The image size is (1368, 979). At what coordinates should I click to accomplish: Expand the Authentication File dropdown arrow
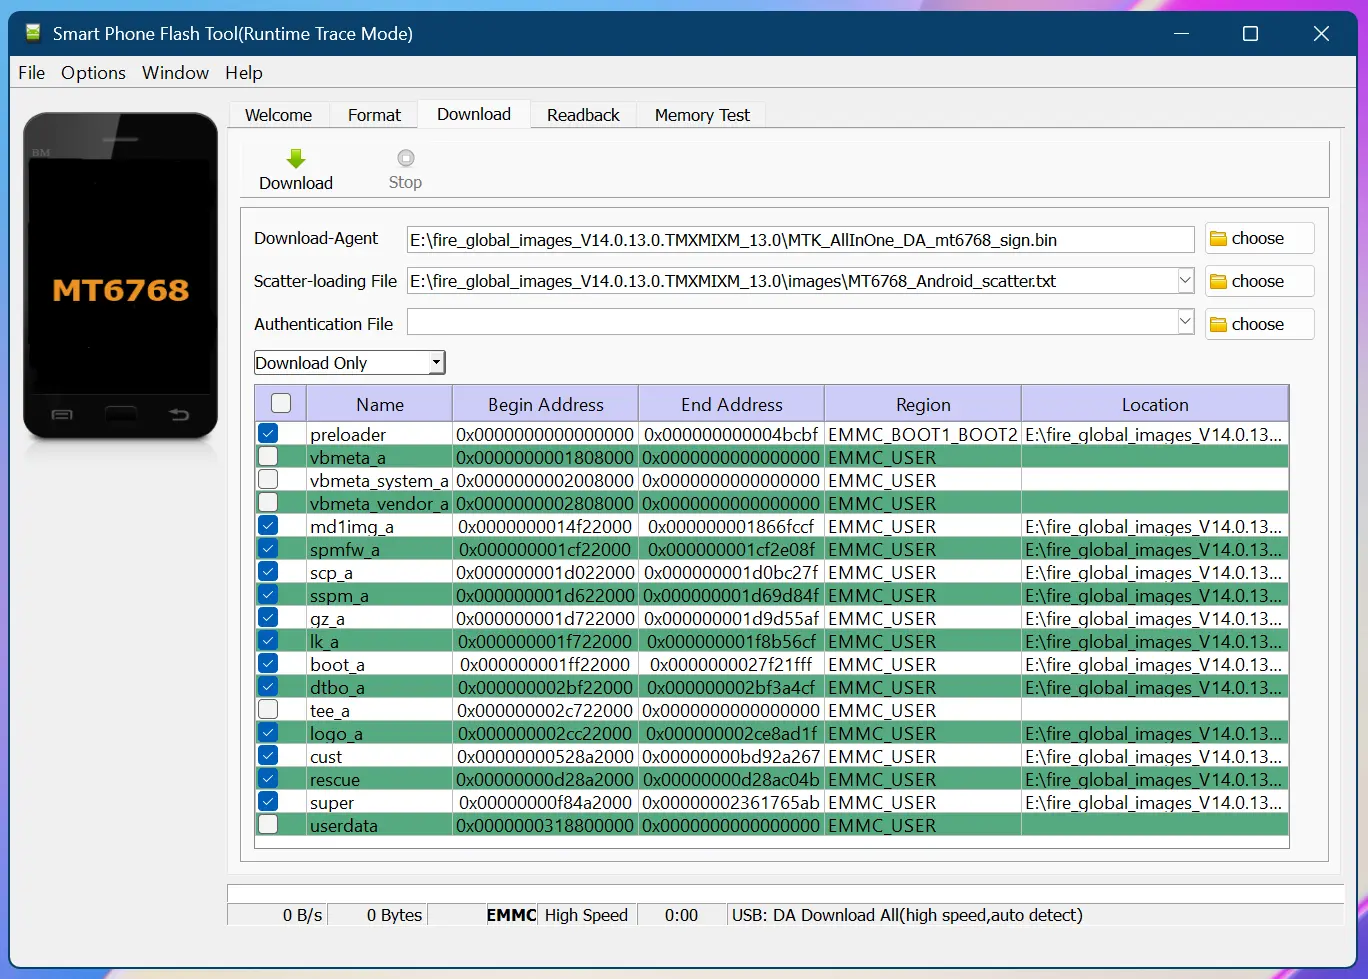1185,322
